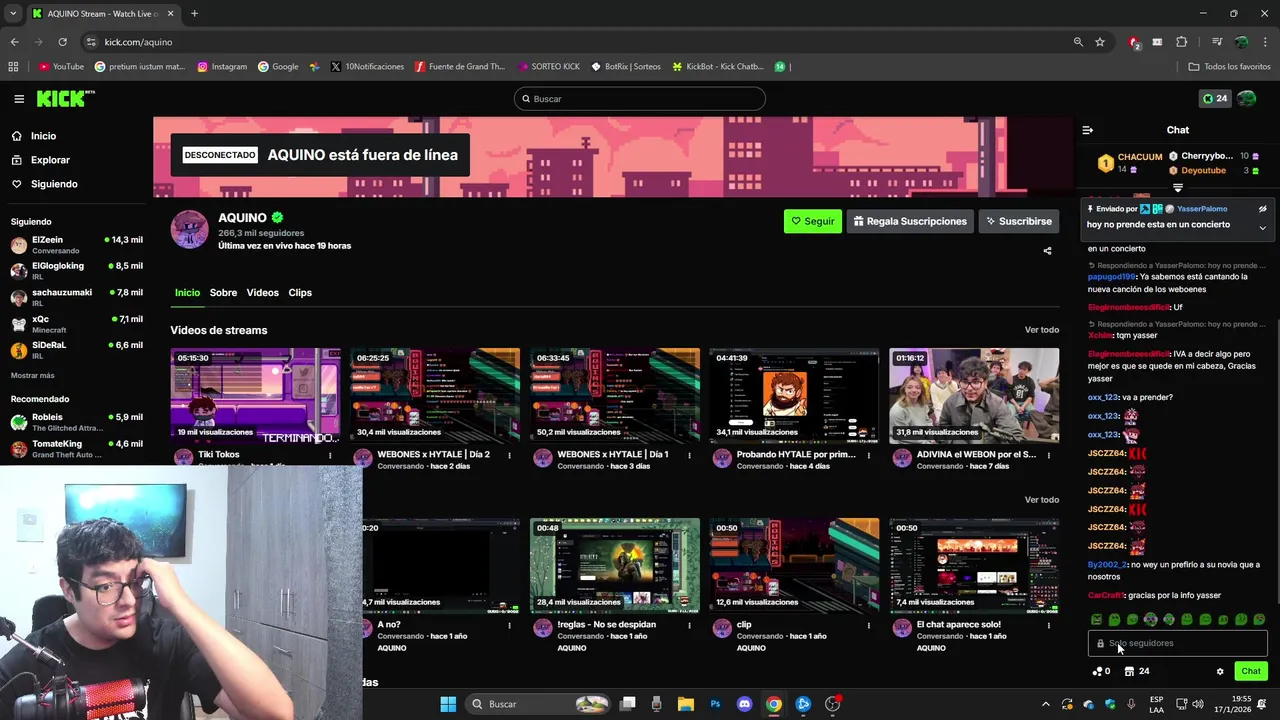Open the Kick user profile avatar
The image size is (1280, 720).
(x=1247, y=98)
